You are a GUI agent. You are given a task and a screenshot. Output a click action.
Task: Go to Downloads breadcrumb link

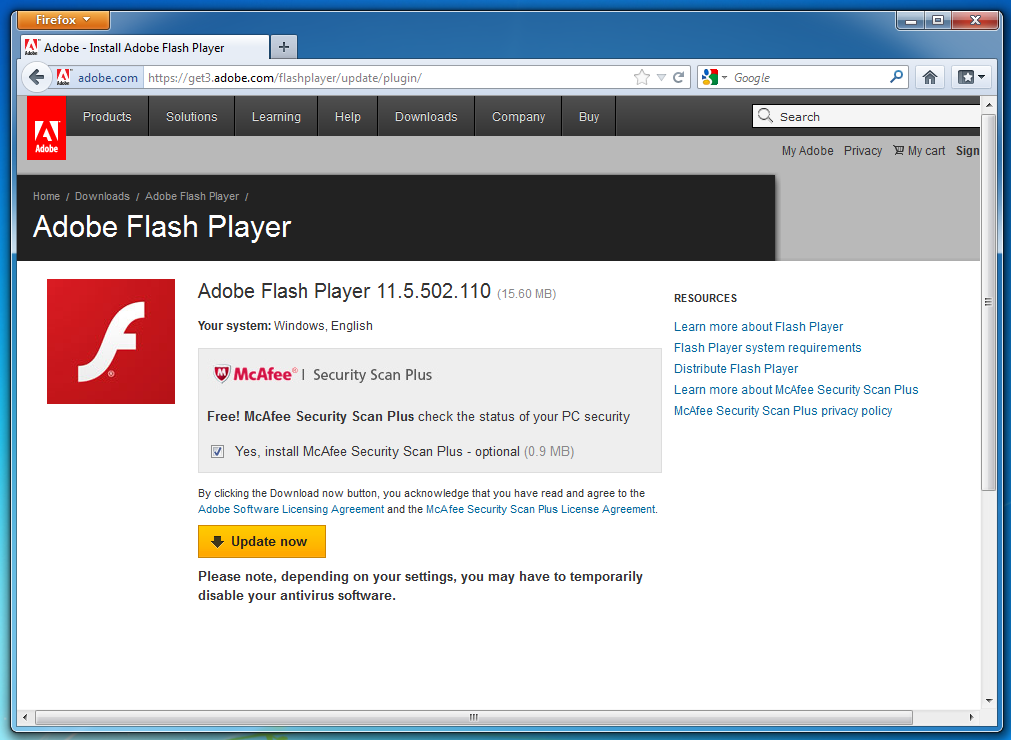pyautogui.click(x=102, y=196)
